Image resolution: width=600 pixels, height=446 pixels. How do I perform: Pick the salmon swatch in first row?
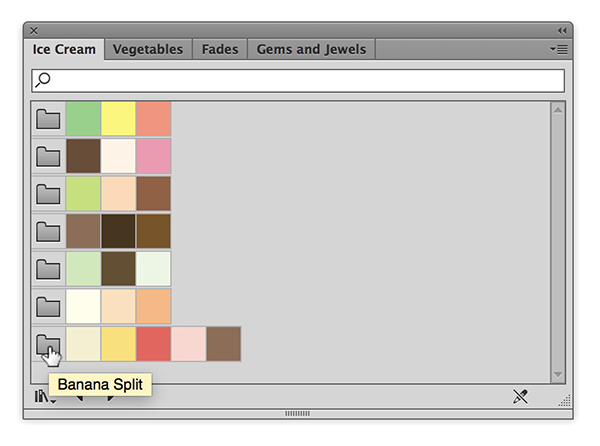[153, 119]
